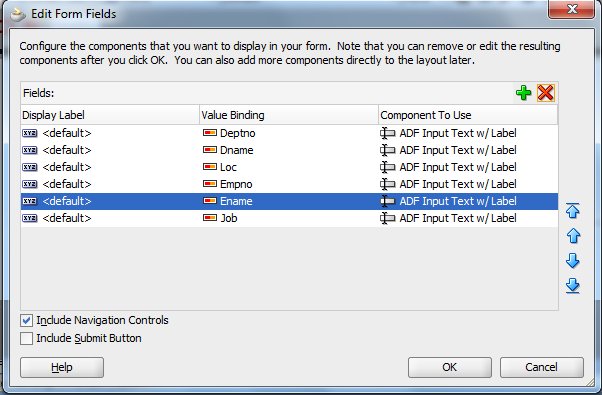Add a new field with green plus icon
This screenshot has width=602, height=395.
pos(523,93)
